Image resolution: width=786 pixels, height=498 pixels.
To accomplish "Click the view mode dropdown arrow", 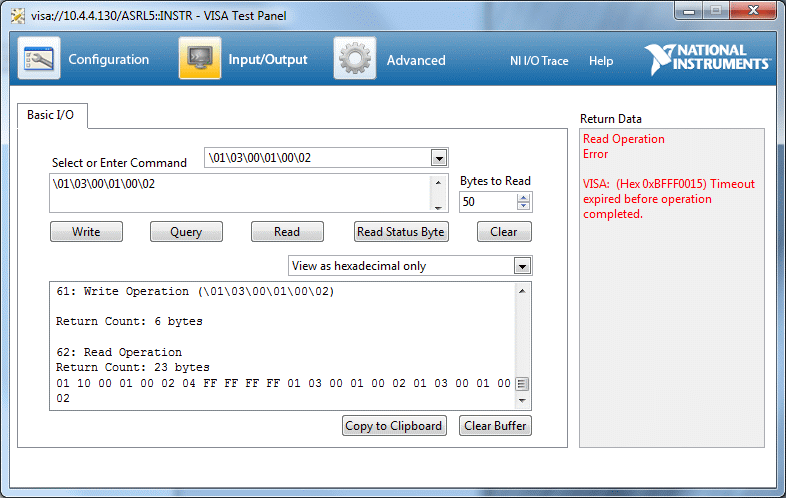I will point(522,266).
